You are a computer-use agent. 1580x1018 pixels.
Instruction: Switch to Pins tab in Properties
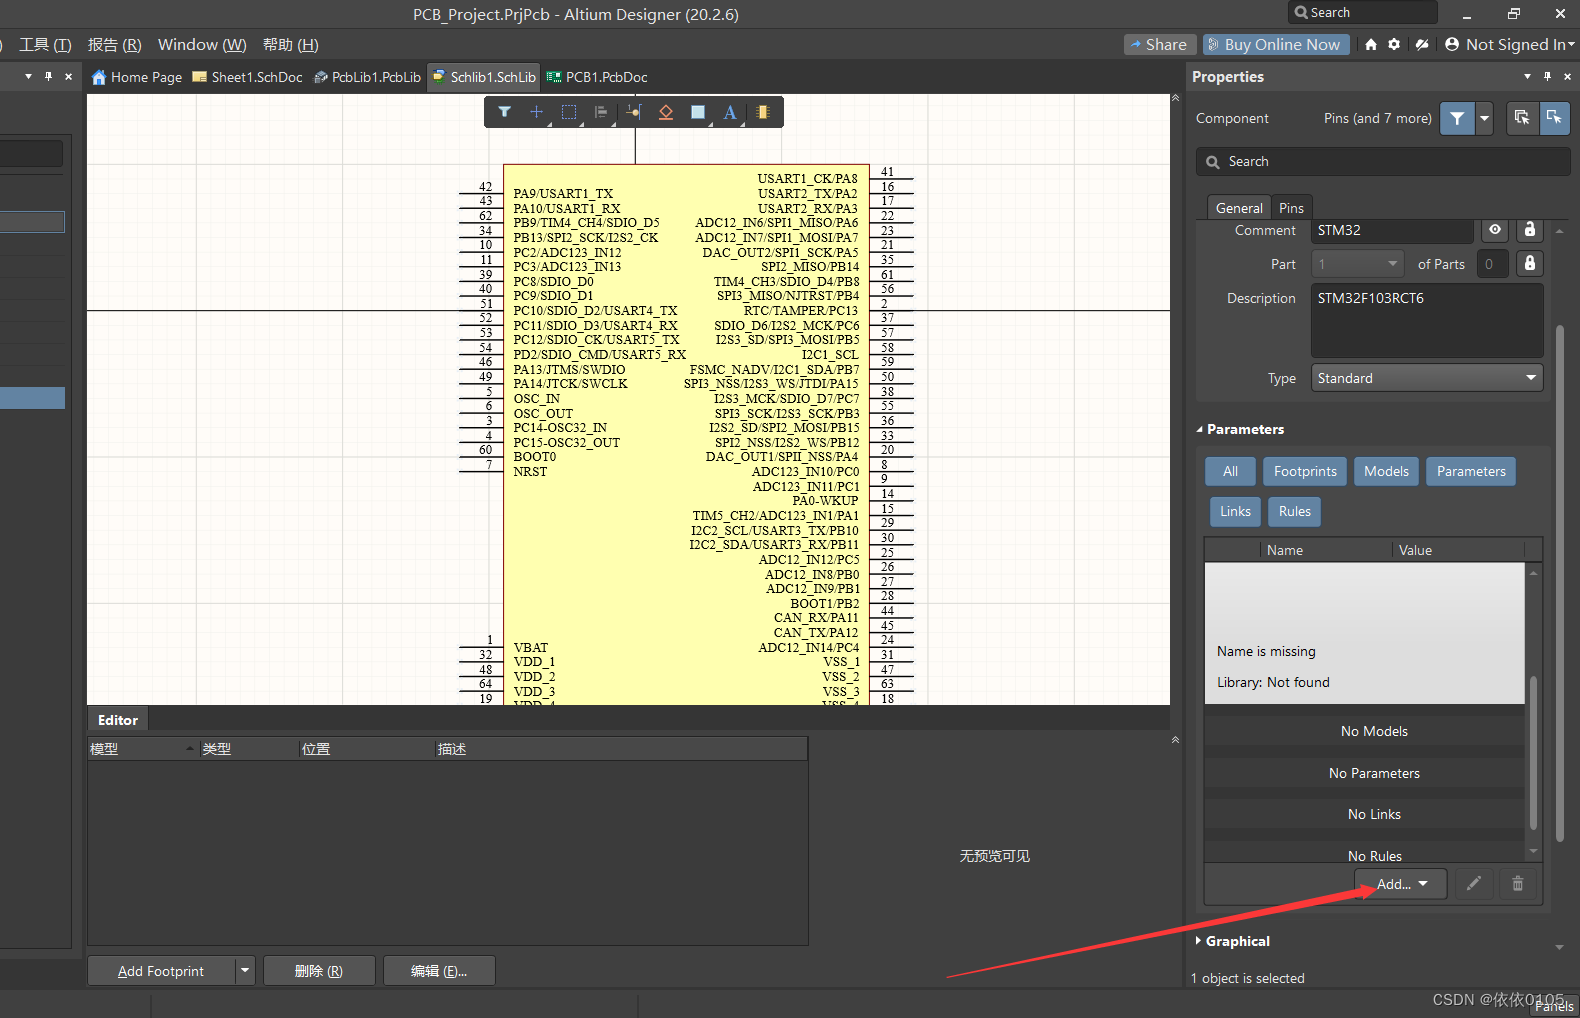coord(1291,208)
